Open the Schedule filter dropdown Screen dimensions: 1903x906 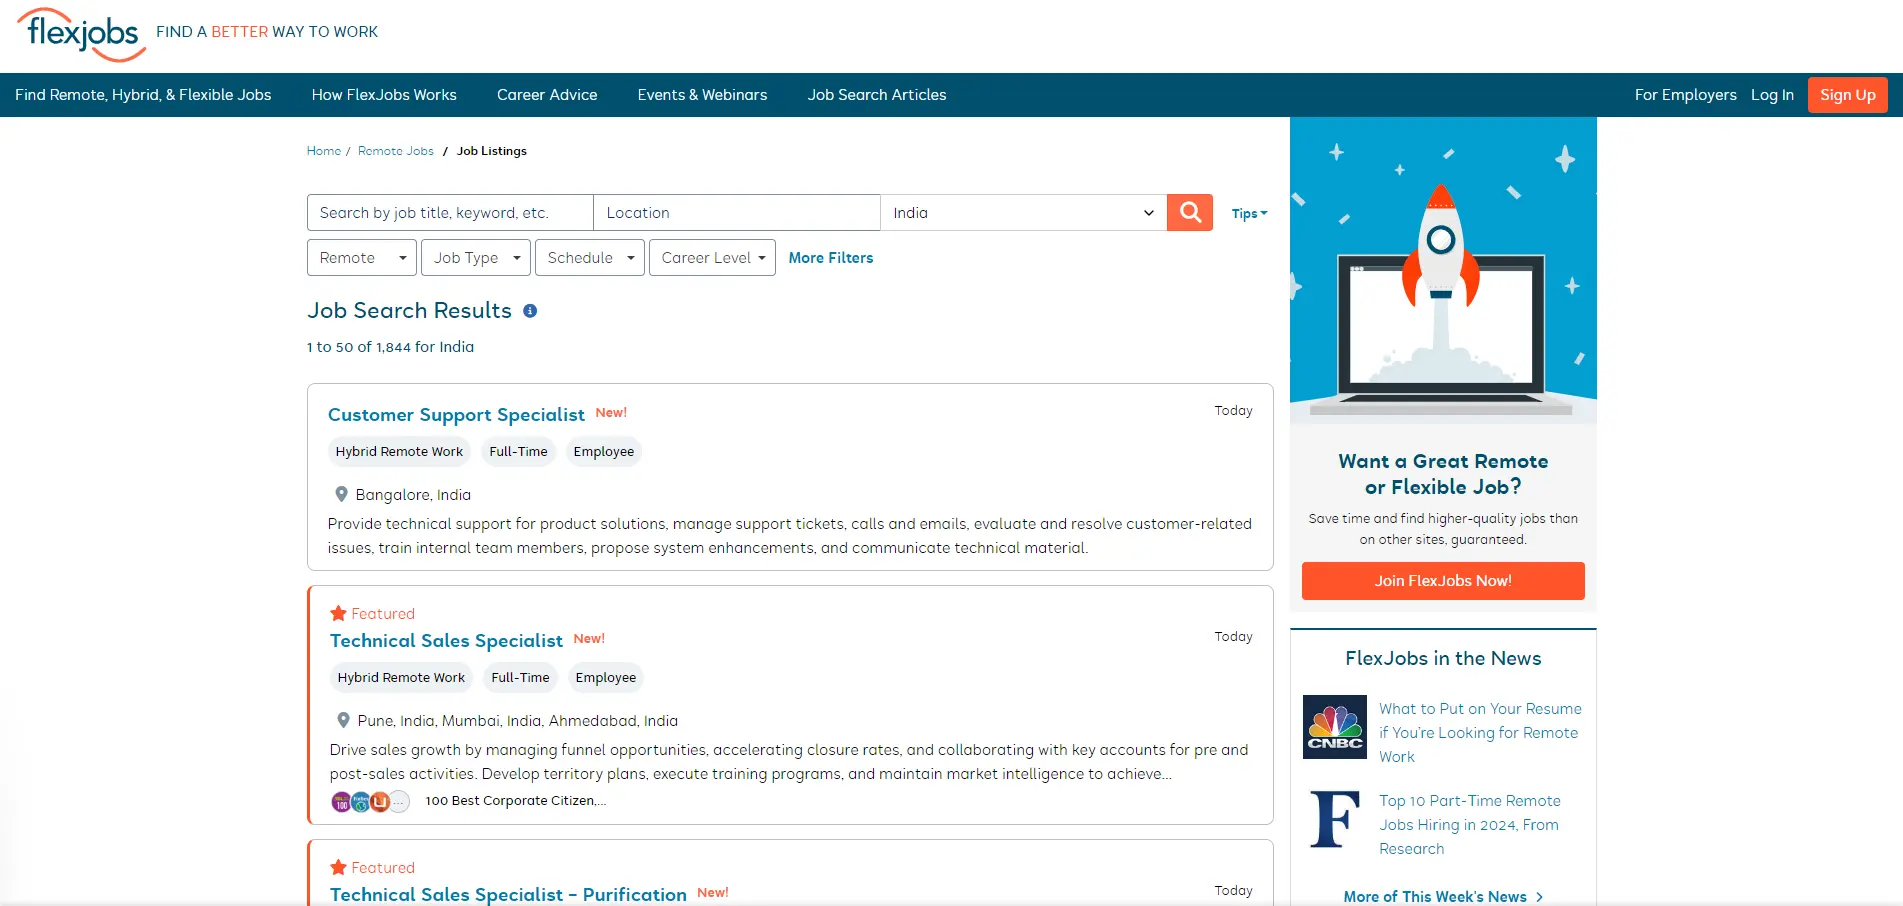(x=590, y=258)
